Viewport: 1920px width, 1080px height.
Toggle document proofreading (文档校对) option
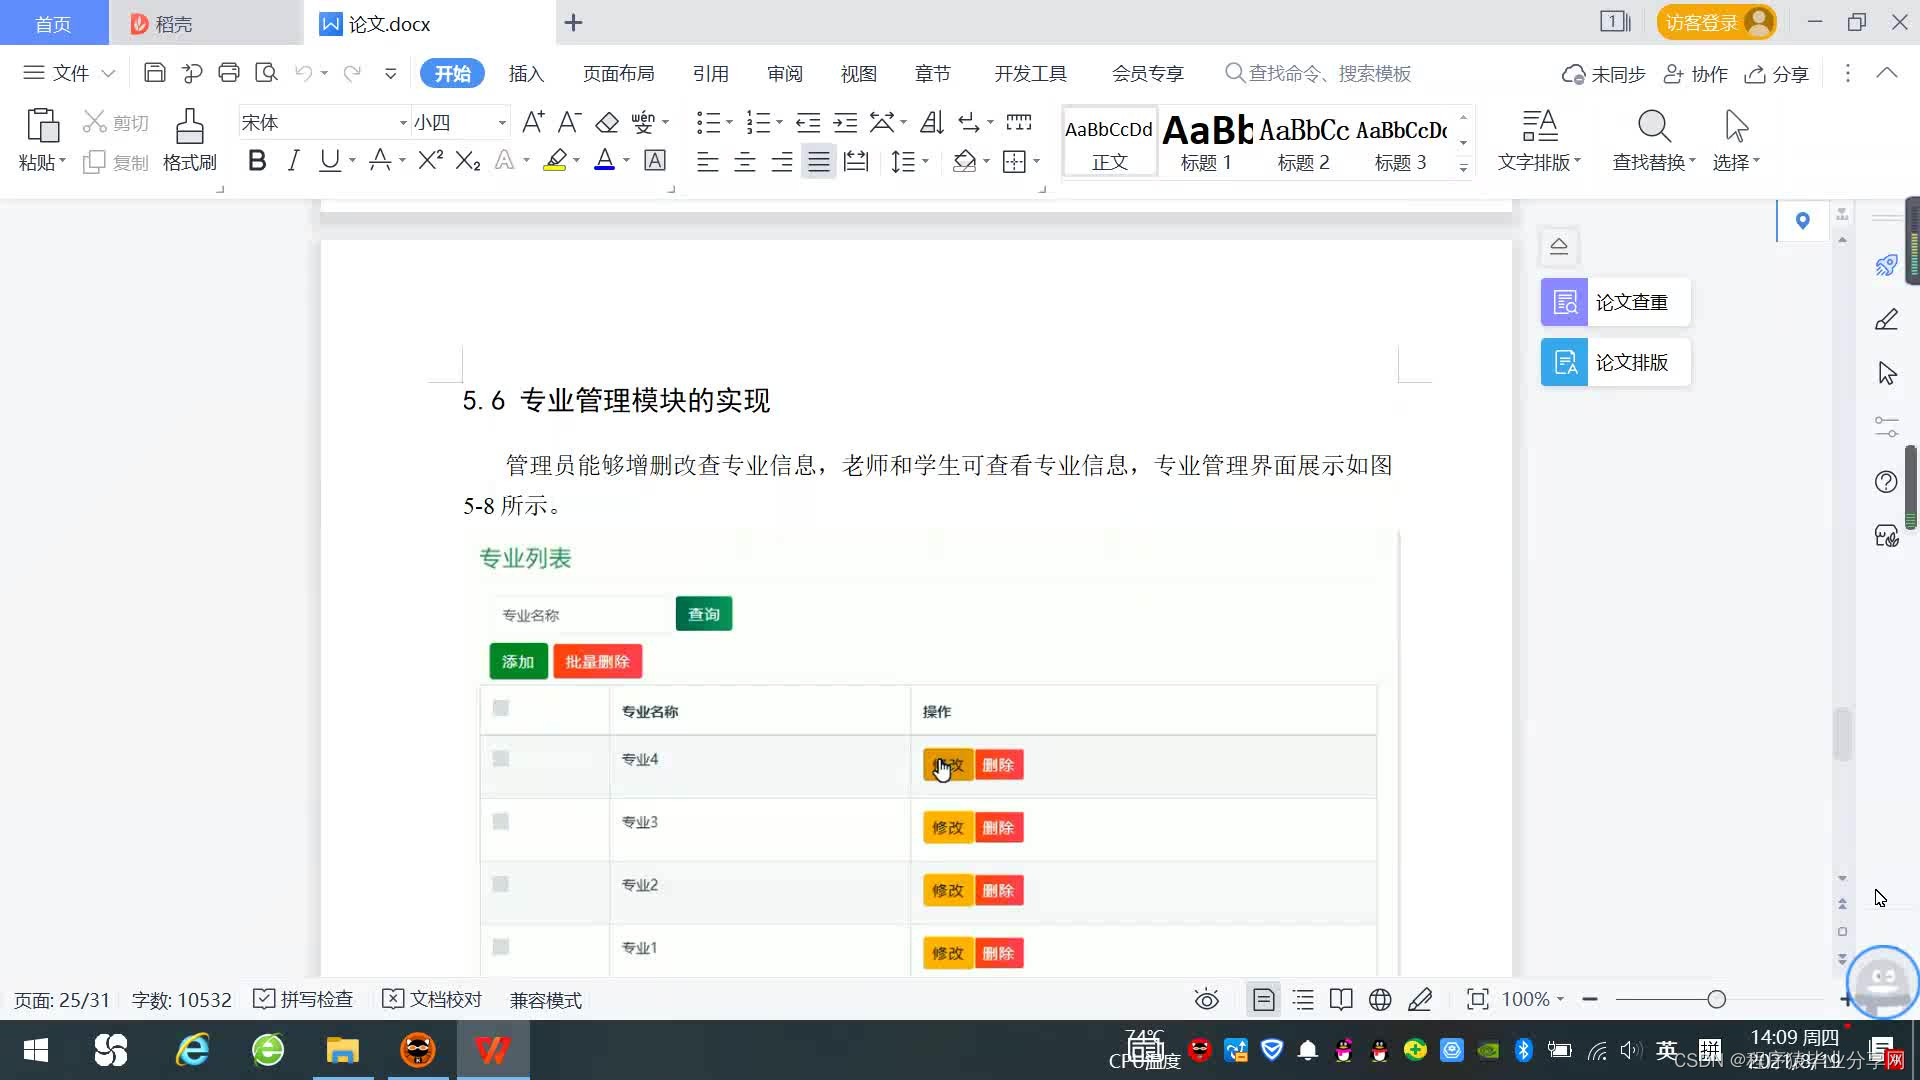point(433,1000)
